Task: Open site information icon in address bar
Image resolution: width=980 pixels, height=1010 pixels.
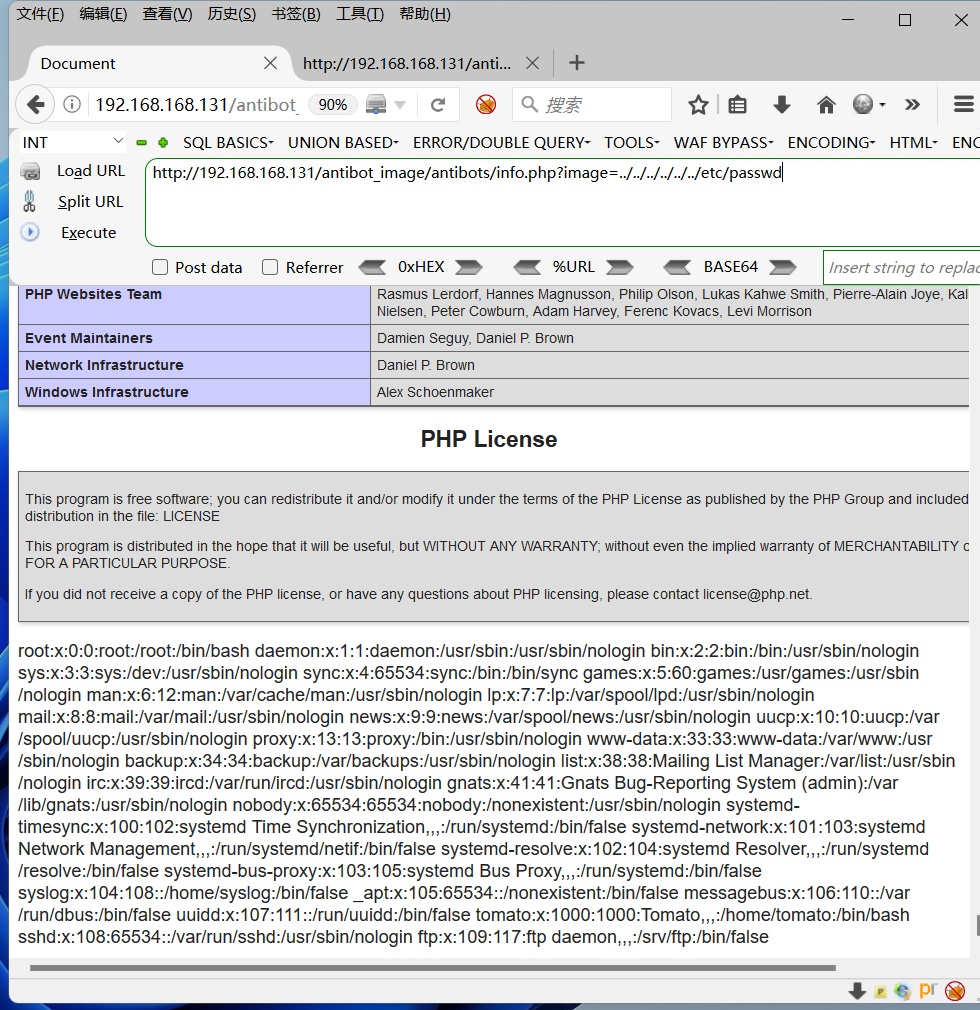Action: tap(72, 104)
